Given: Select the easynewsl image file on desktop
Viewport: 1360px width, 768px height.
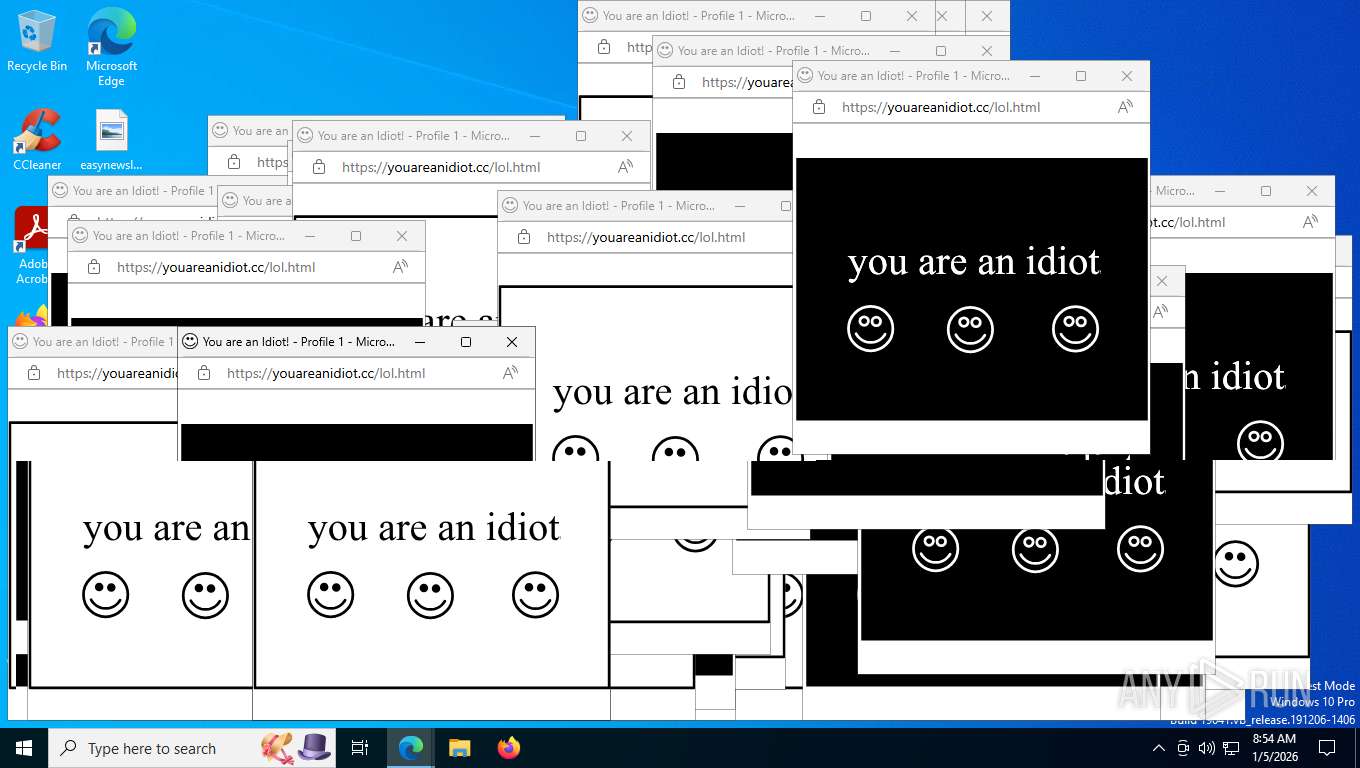Looking at the screenshot, I should click(111, 140).
